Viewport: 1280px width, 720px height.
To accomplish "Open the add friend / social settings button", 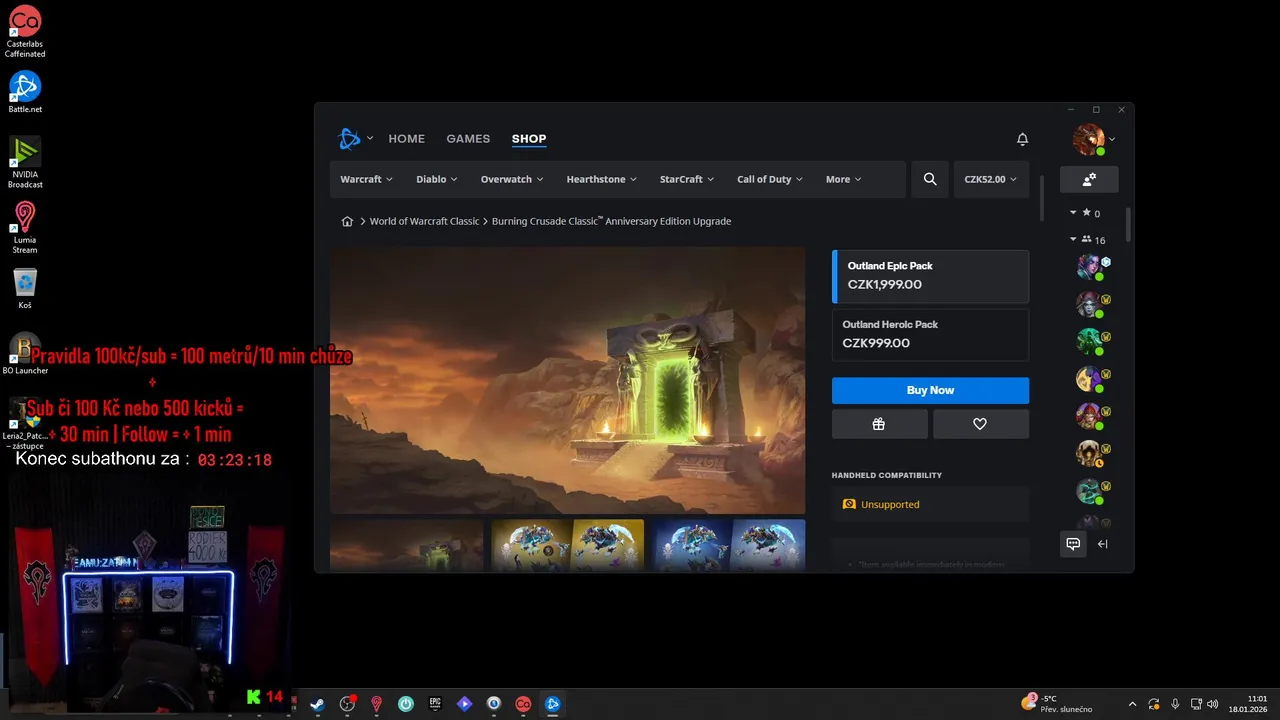I will (x=1089, y=179).
